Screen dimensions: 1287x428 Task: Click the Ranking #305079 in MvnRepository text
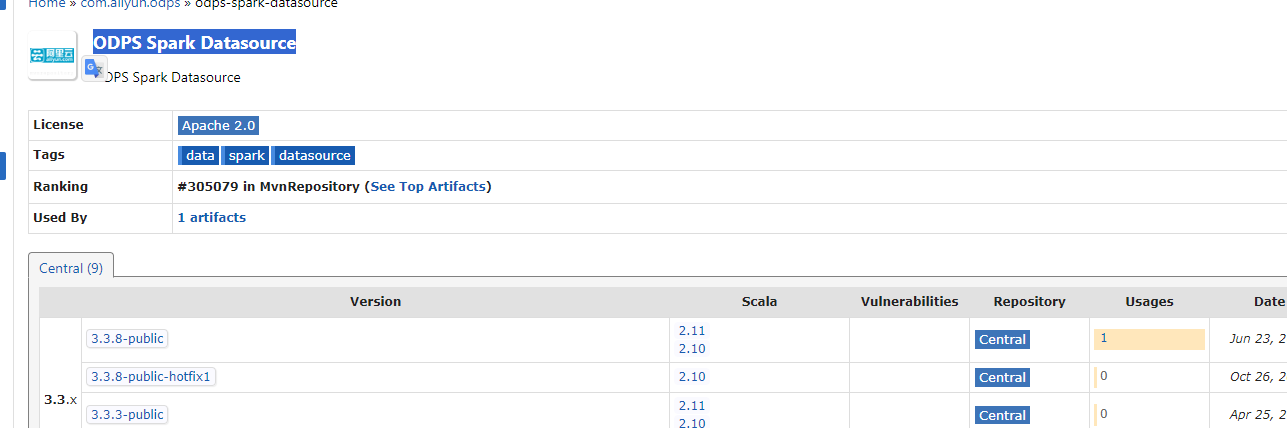(x=268, y=187)
